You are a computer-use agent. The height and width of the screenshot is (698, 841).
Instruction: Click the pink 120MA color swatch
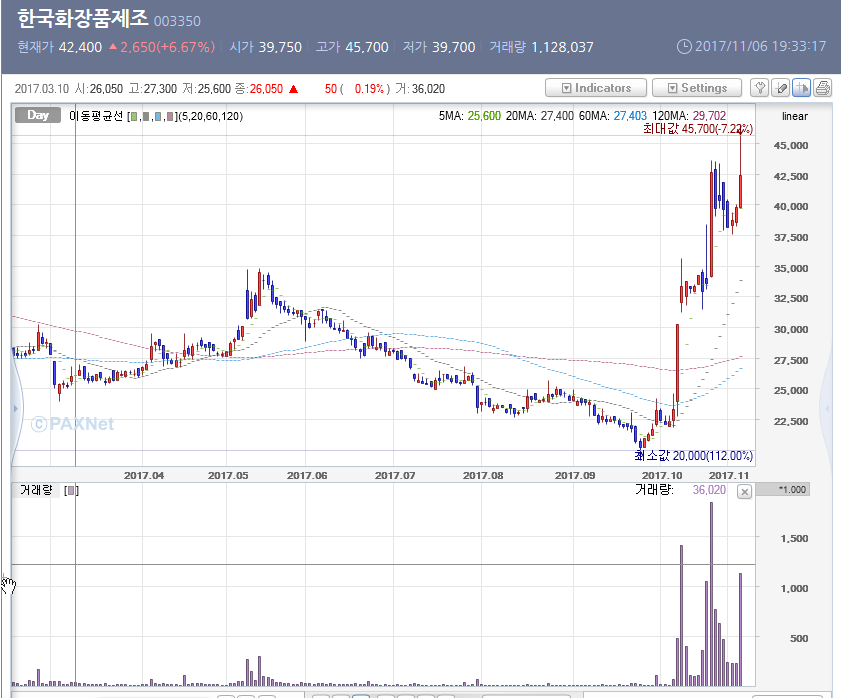tap(170, 116)
